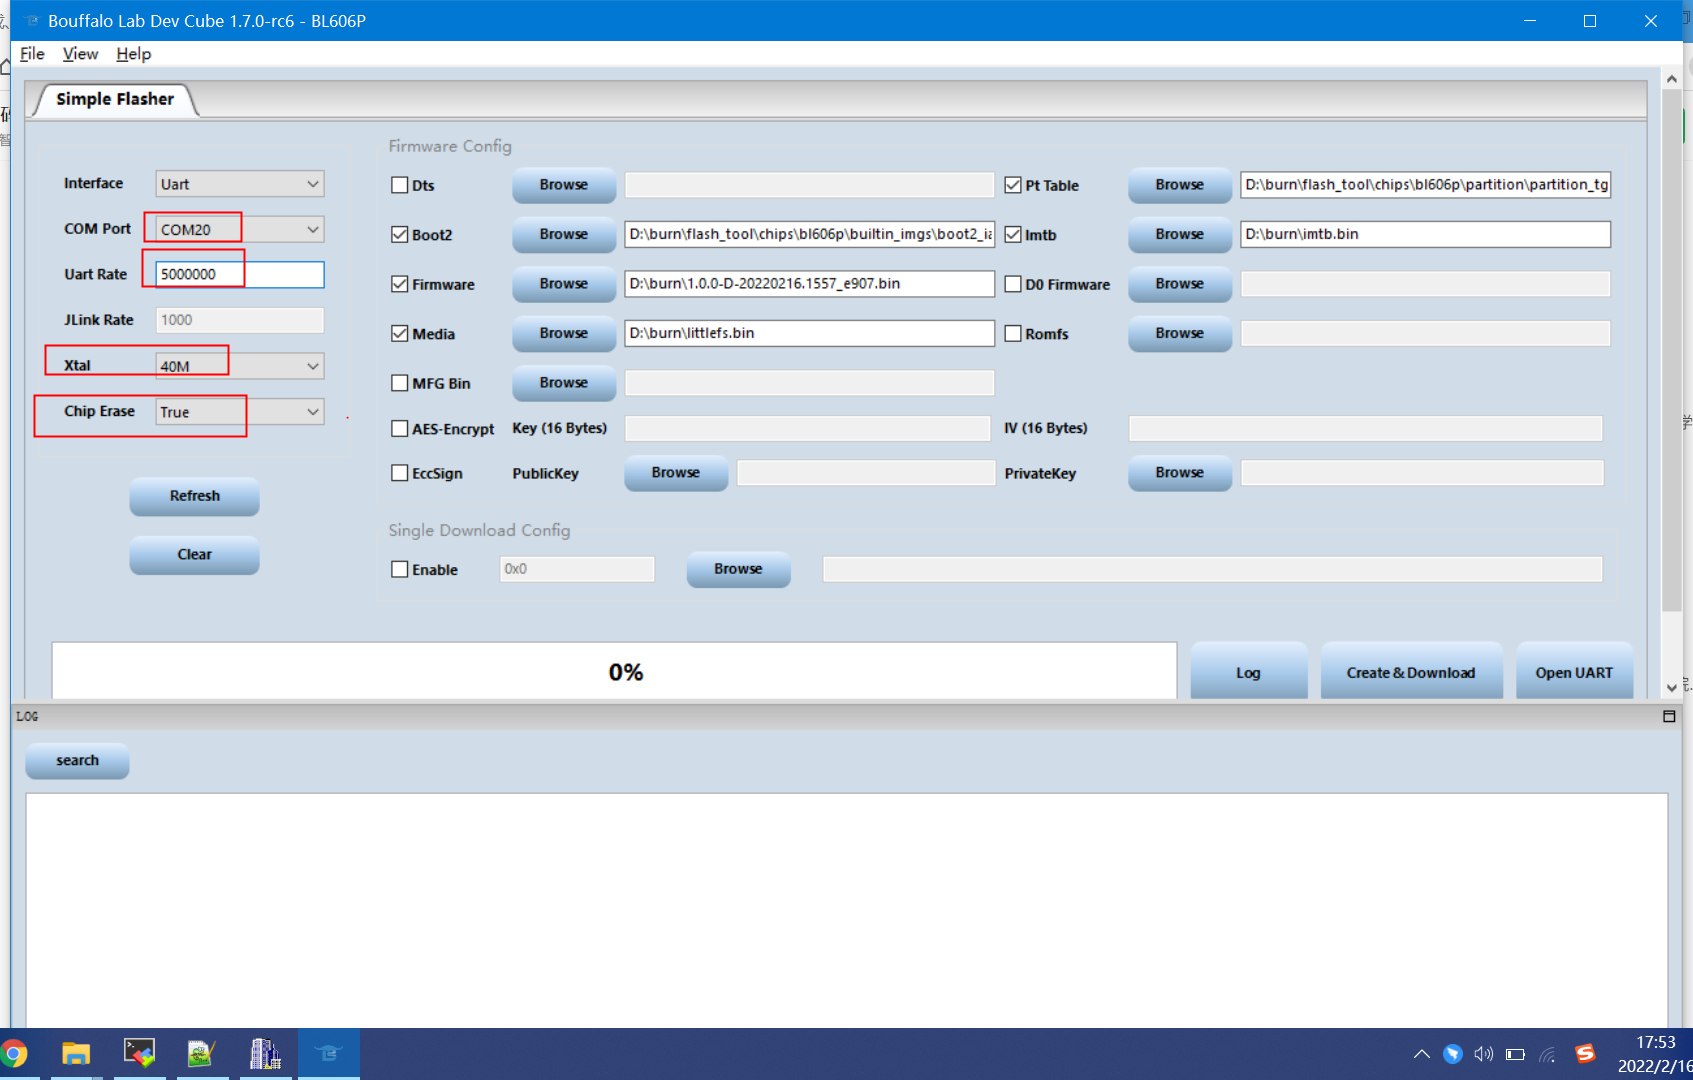
Task: Start Create & Download
Action: [x=1411, y=673]
